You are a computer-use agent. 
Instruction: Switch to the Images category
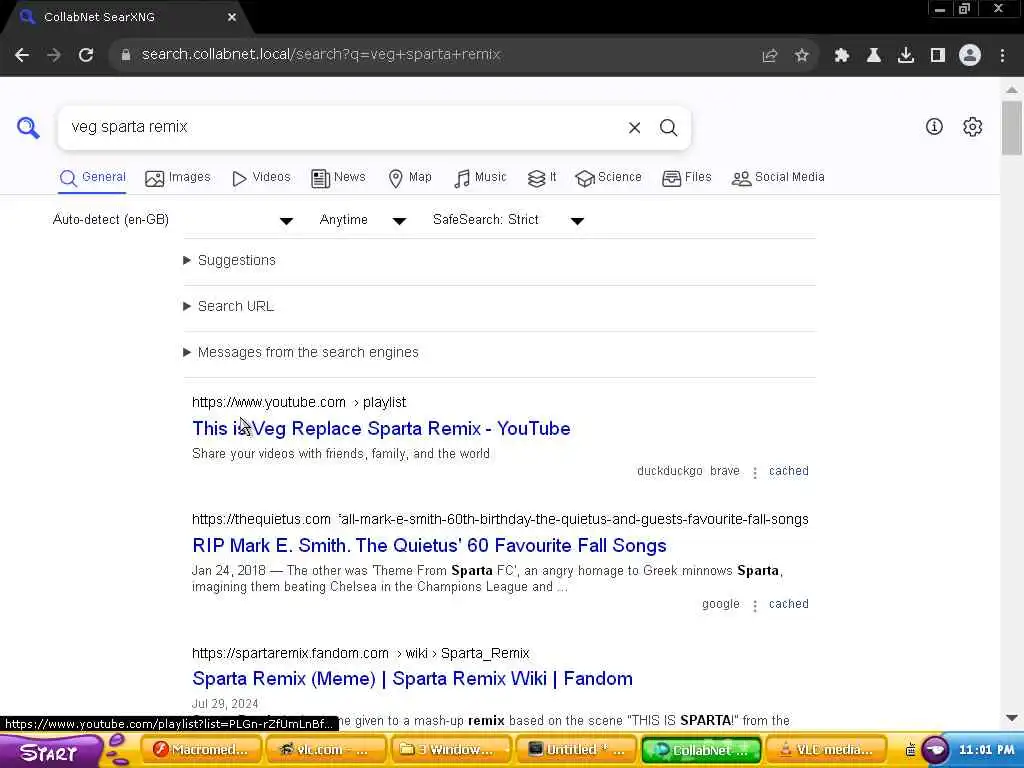[178, 178]
